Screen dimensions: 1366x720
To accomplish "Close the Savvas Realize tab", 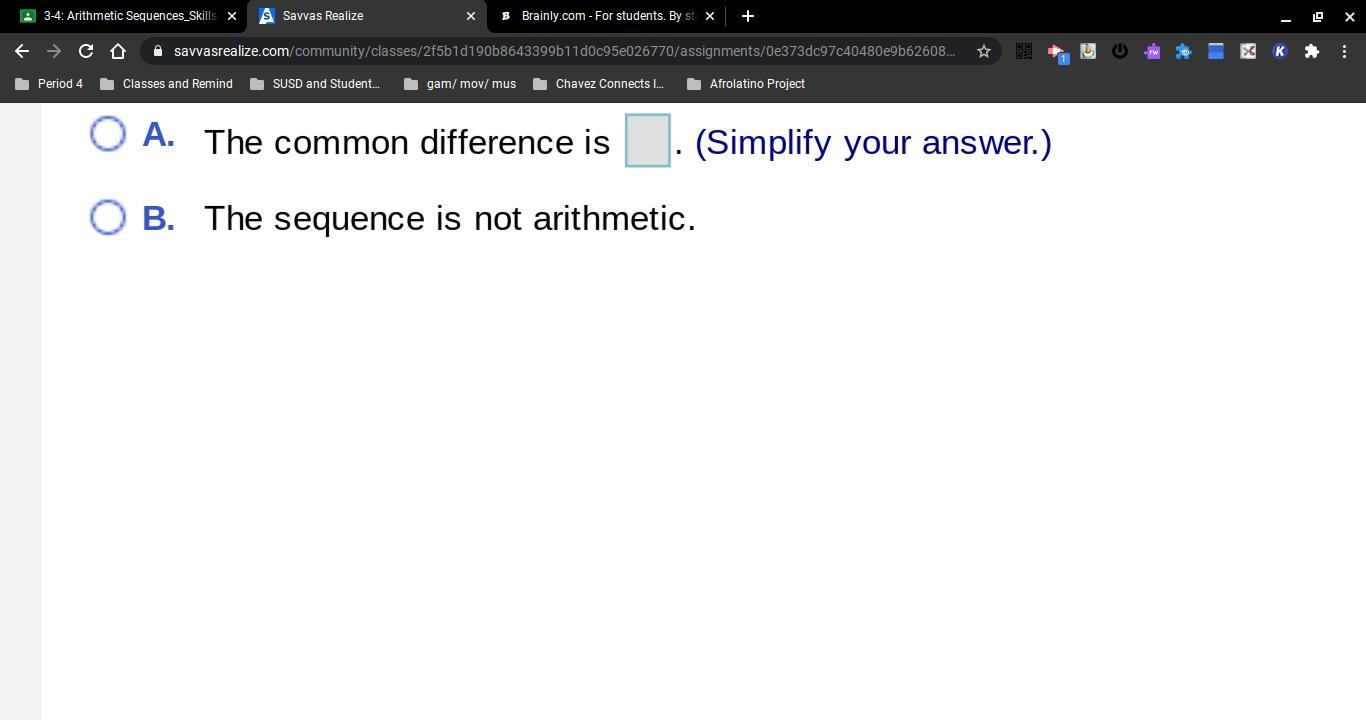I will (471, 16).
